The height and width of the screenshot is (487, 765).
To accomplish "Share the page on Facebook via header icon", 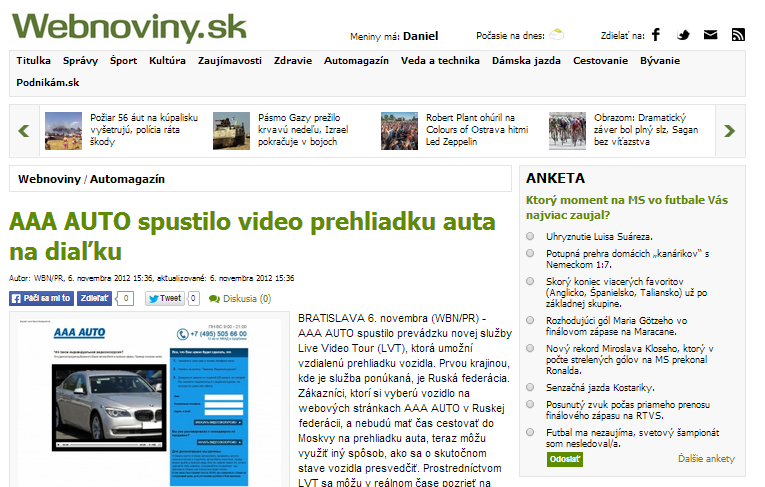I will (x=656, y=35).
